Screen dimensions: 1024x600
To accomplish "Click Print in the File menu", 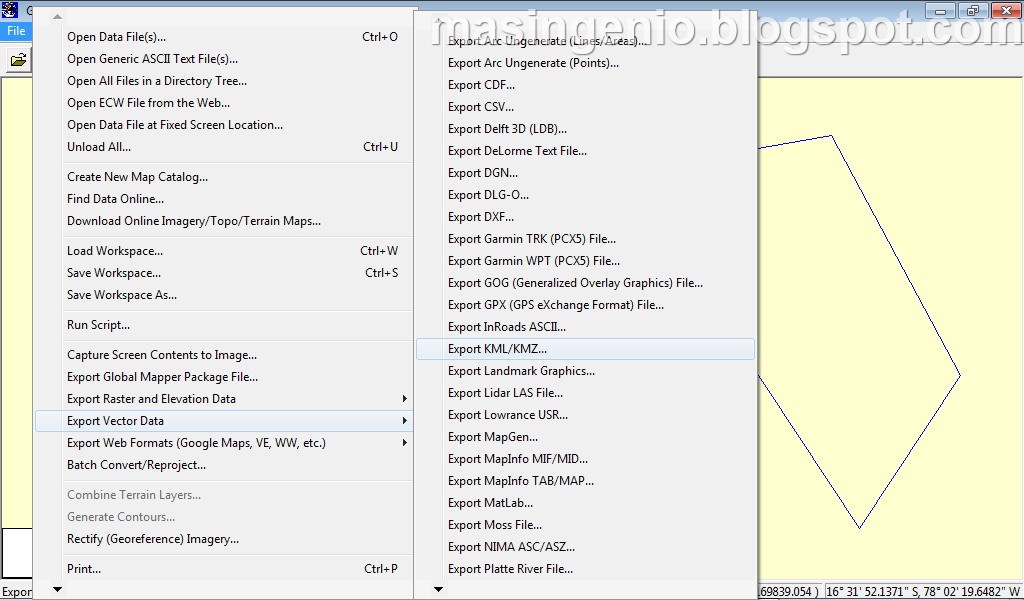I will 83,568.
